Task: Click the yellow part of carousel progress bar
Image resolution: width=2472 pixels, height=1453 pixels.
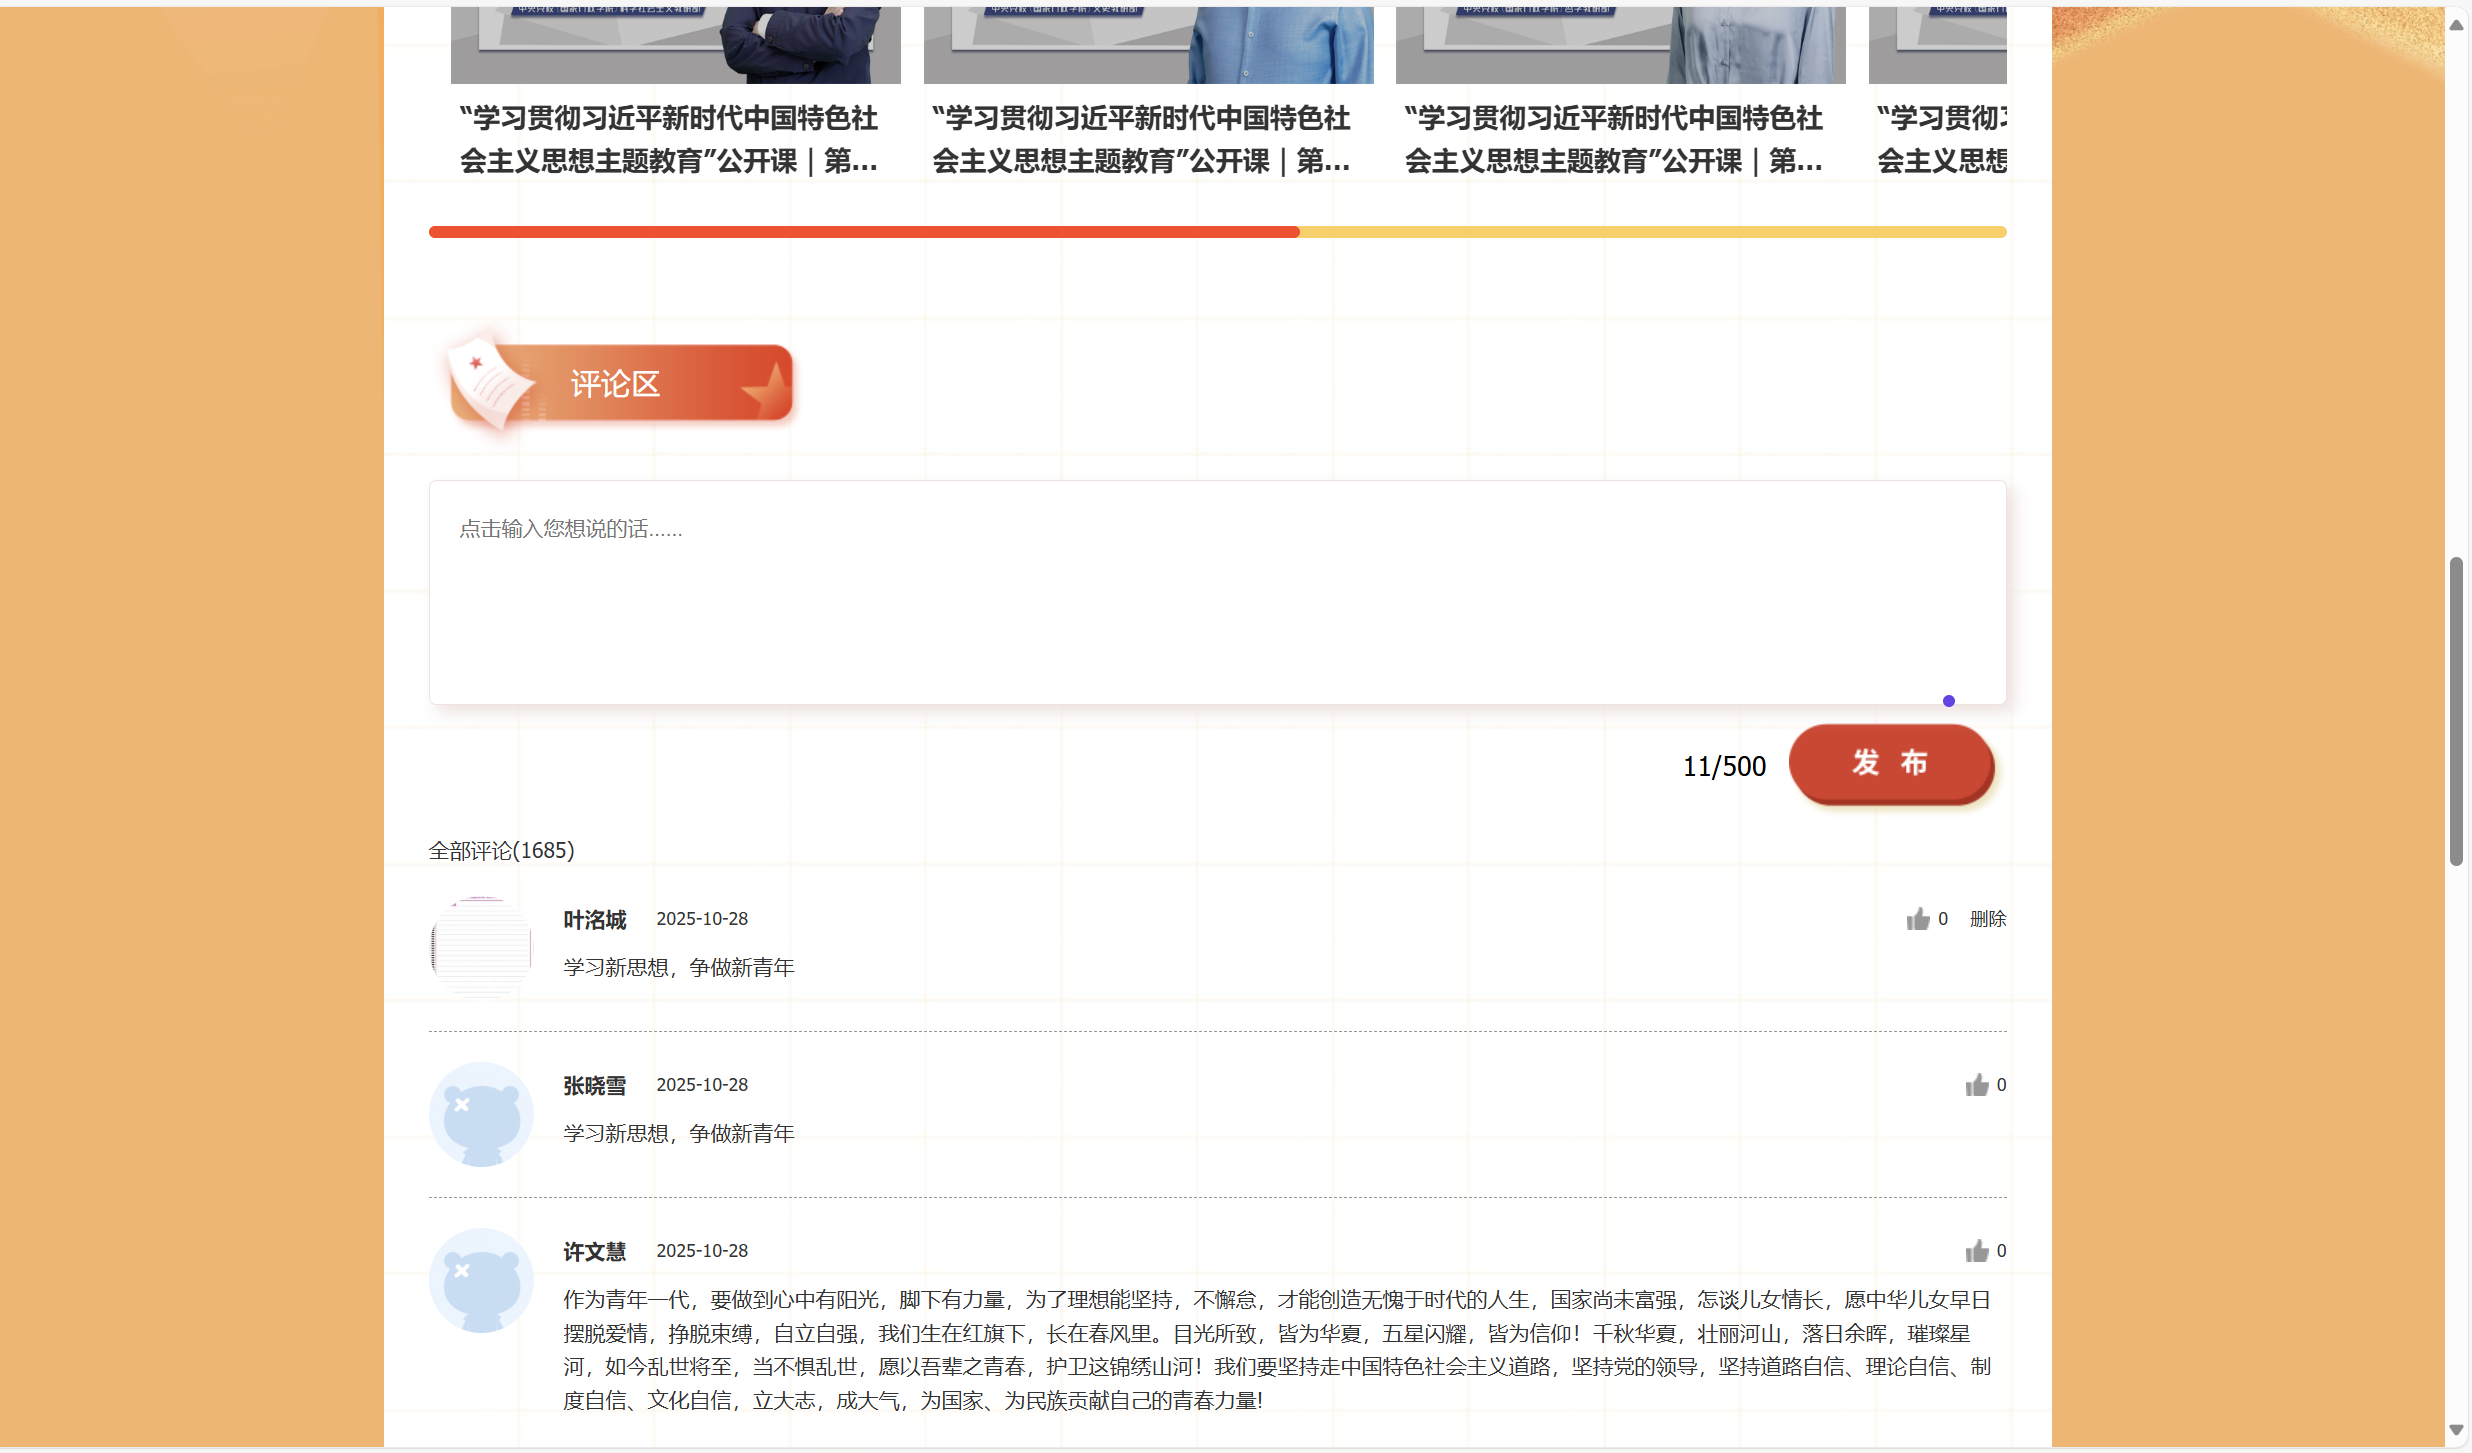Action: click(1653, 232)
